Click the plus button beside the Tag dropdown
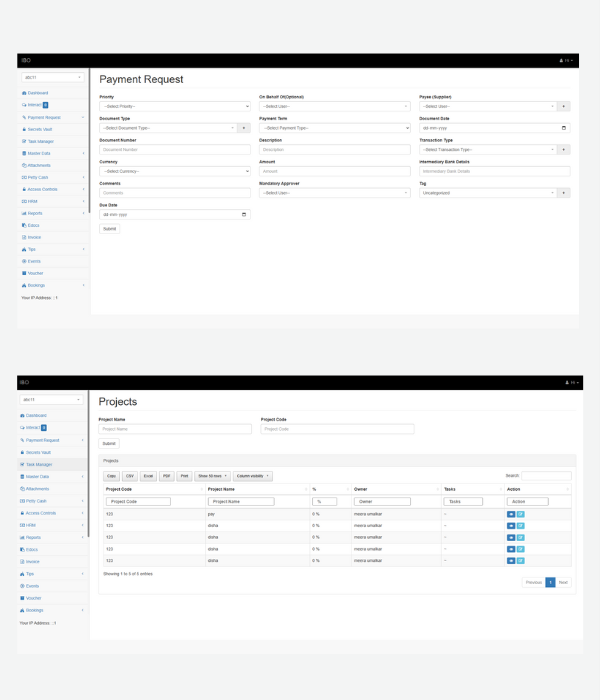Image resolution: width=600 pixels, height=700 pixels. (x=564, y=192)
